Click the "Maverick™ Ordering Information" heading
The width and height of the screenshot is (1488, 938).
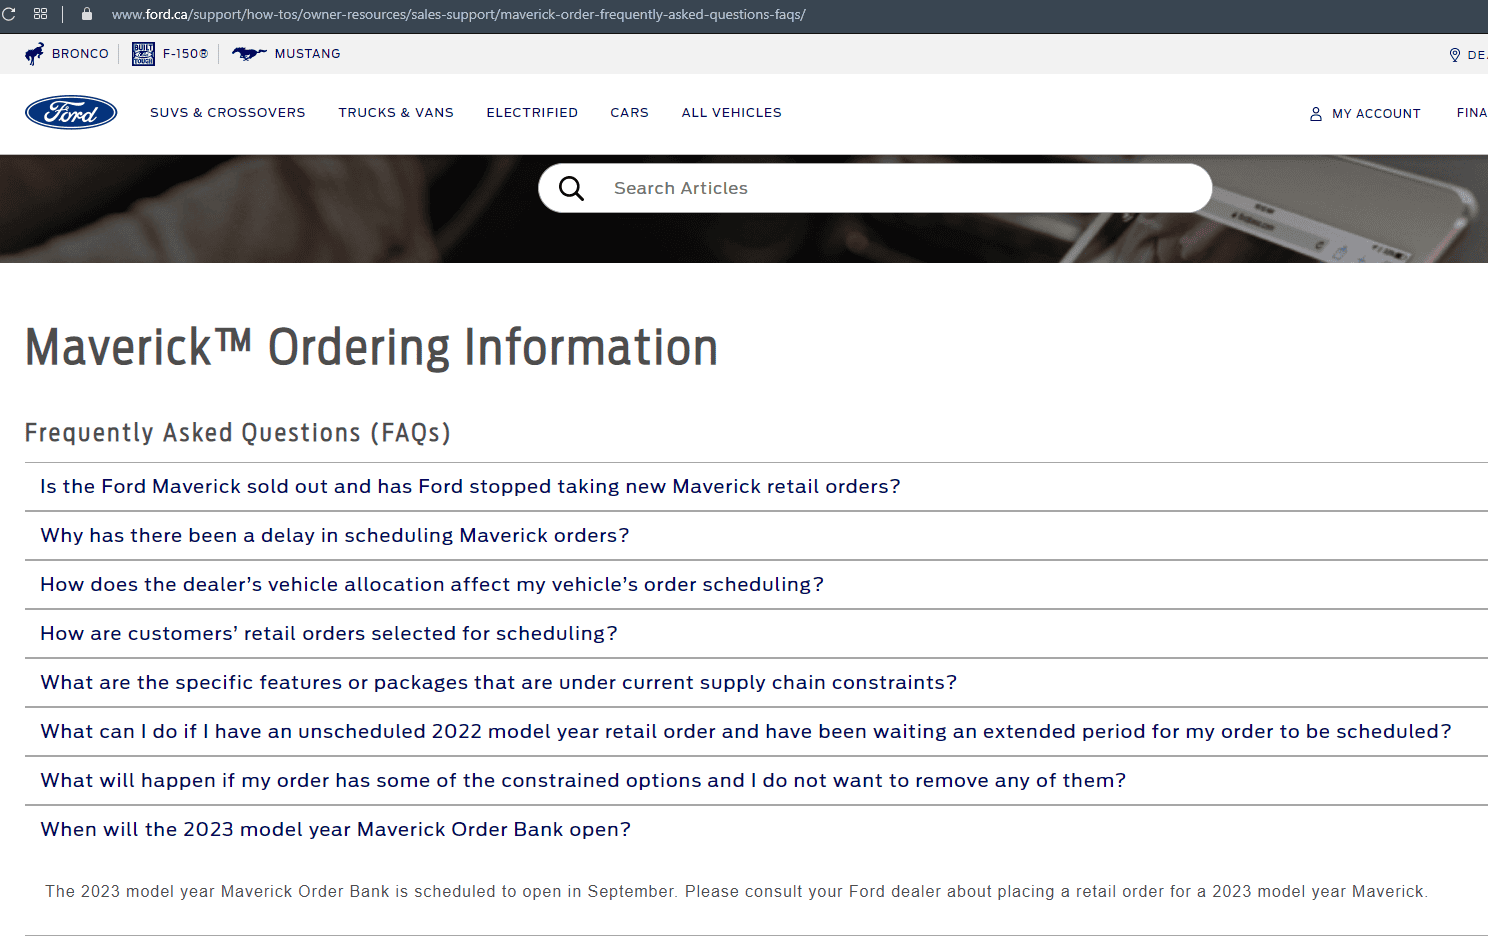click(x=371, y=348)
